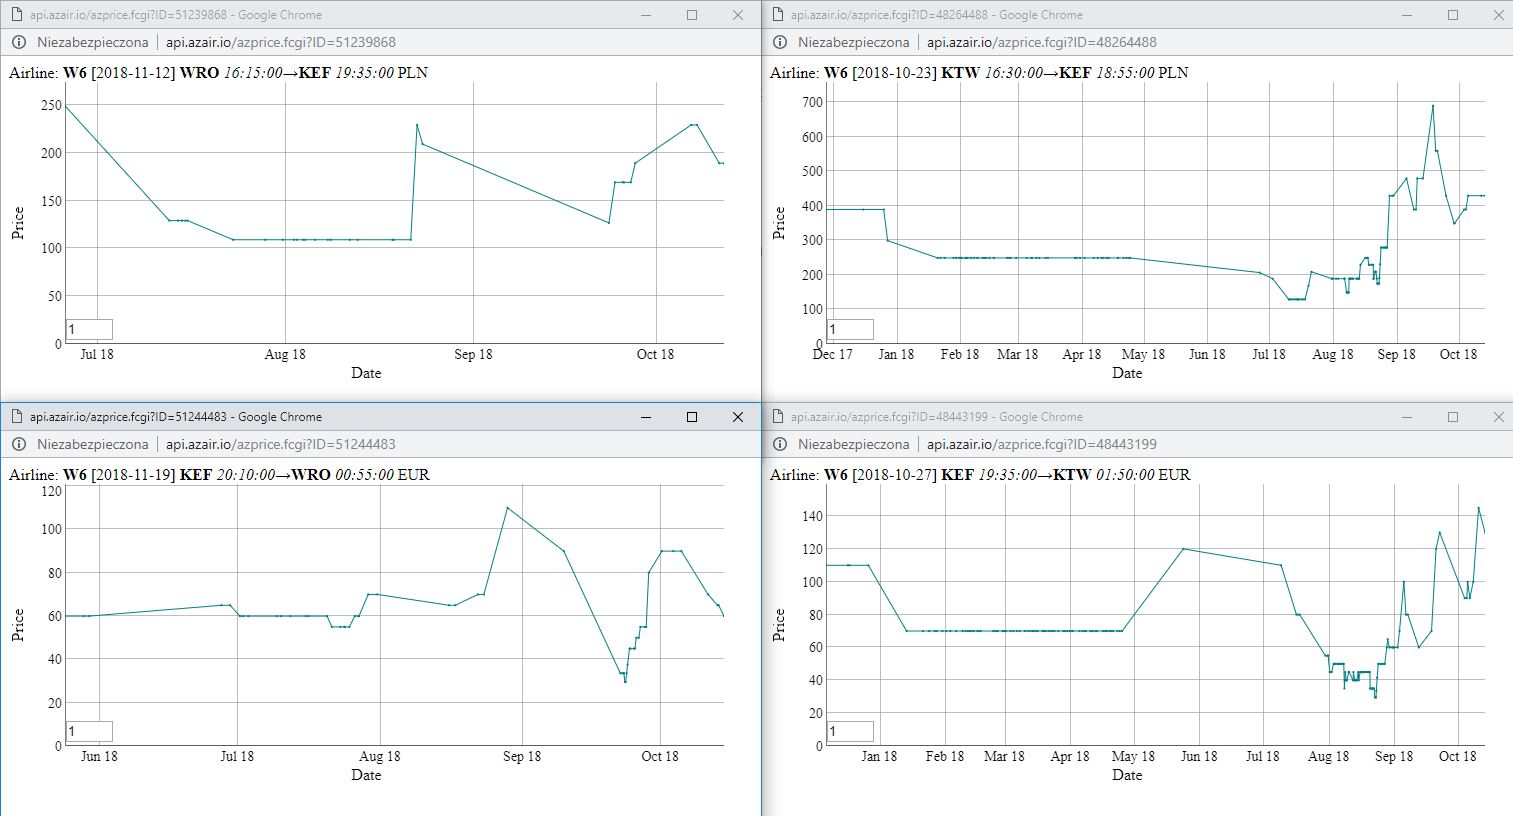Click site info icon in KTW→KEF window

point(780,42)
